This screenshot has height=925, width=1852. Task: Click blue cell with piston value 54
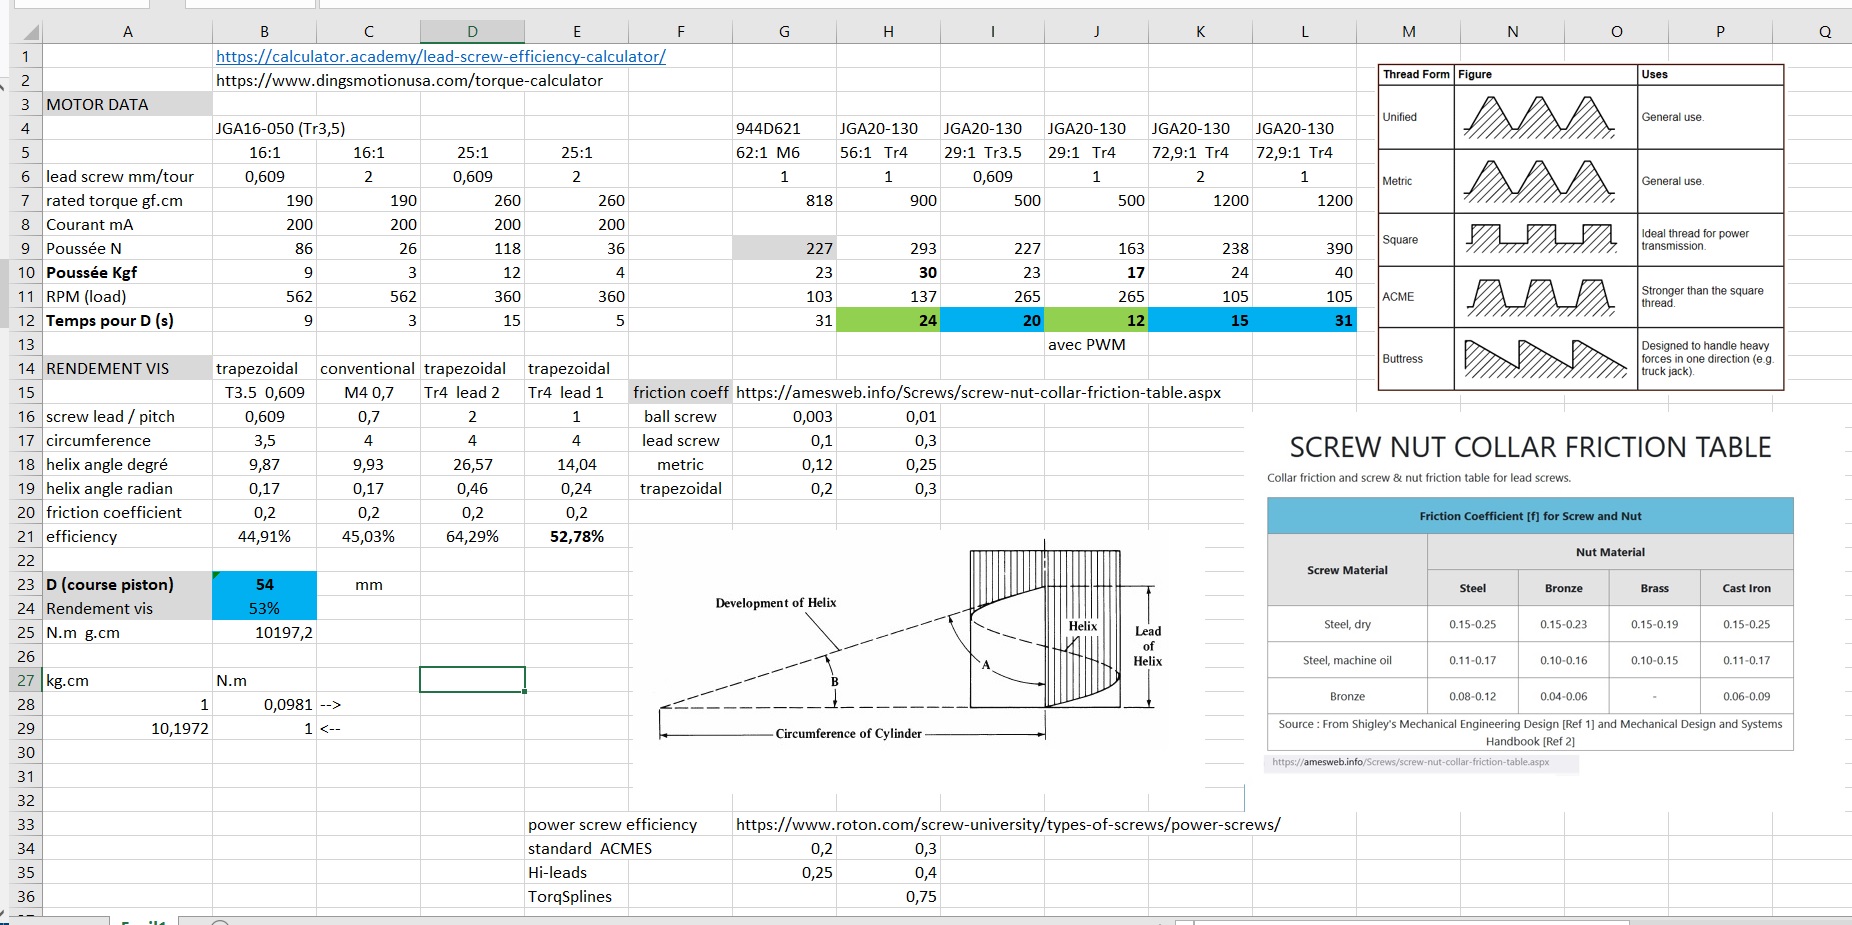click(264, 585)
